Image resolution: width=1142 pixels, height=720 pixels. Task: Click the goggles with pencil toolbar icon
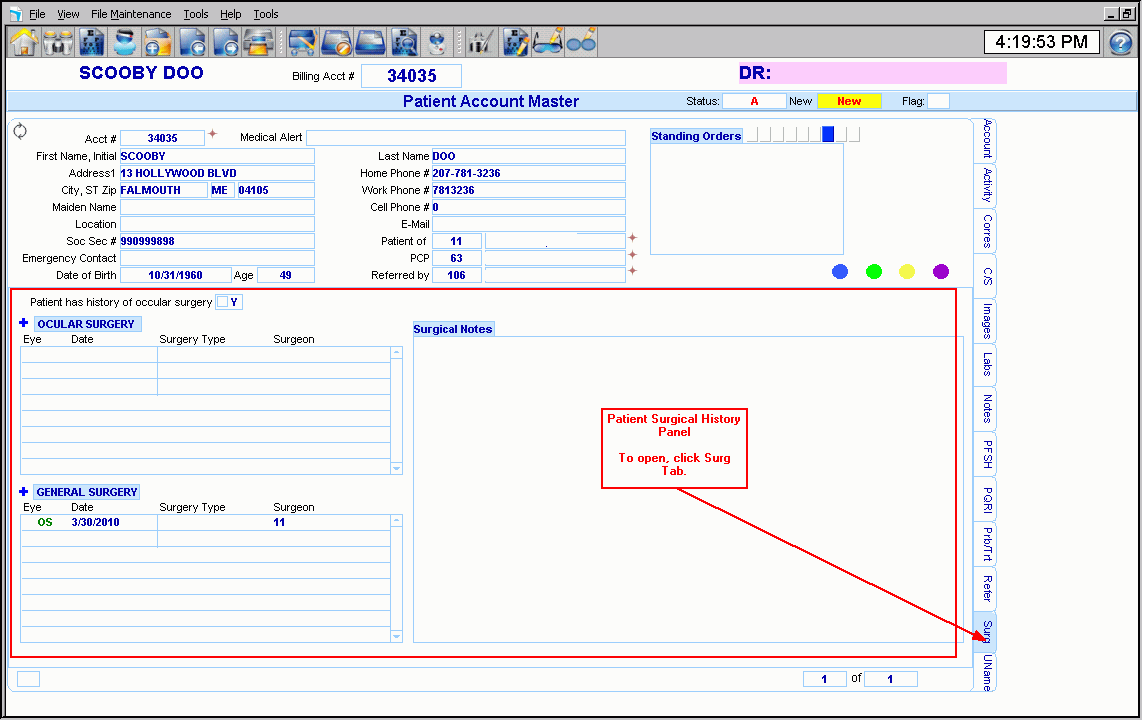click(548, 42)
